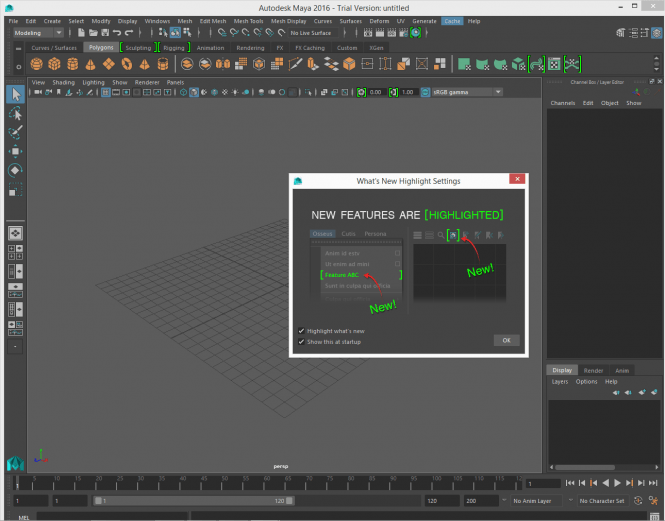
Task: Switch to four view panel layout
Action: click(16, 252)
